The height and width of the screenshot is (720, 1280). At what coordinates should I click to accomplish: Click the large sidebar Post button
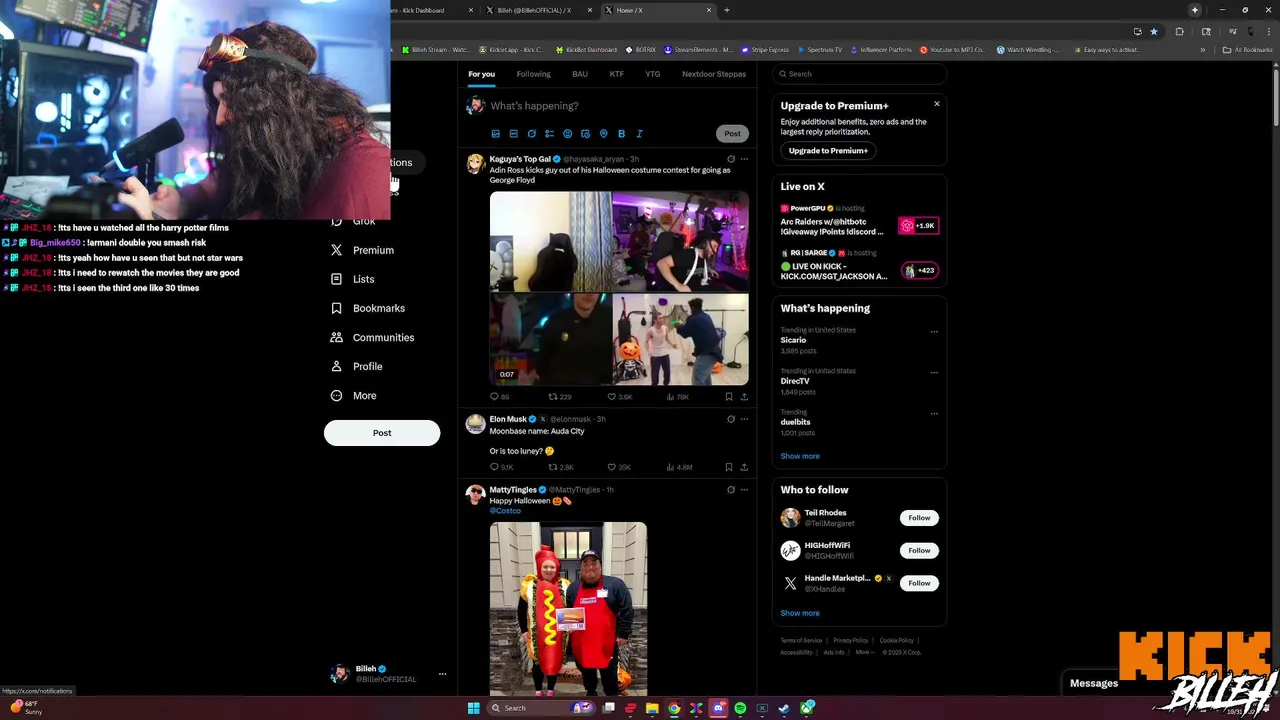point(382,433)
